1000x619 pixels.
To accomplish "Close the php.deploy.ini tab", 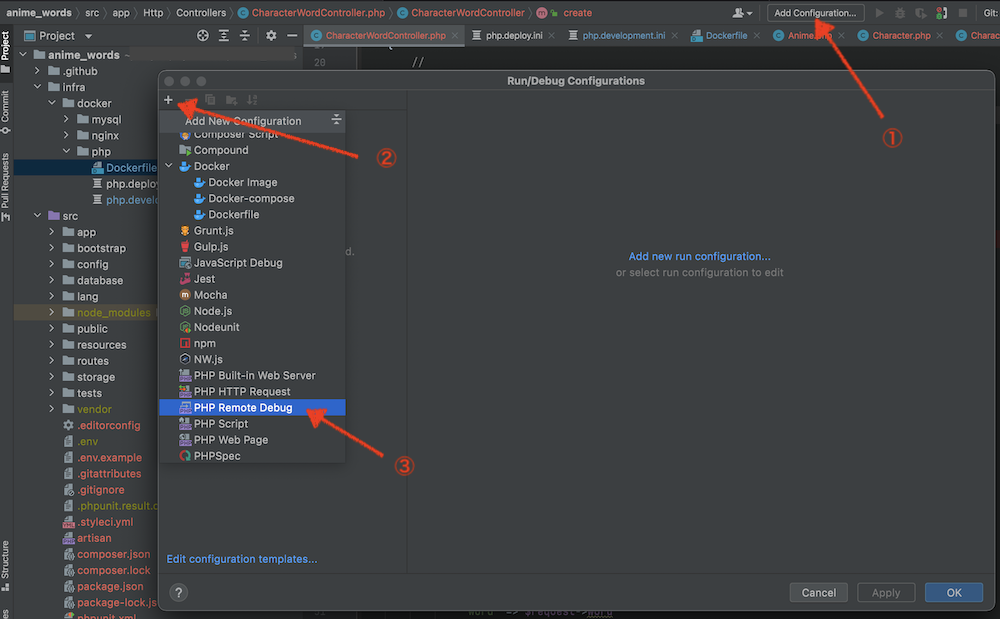I will tap(551, 36).
